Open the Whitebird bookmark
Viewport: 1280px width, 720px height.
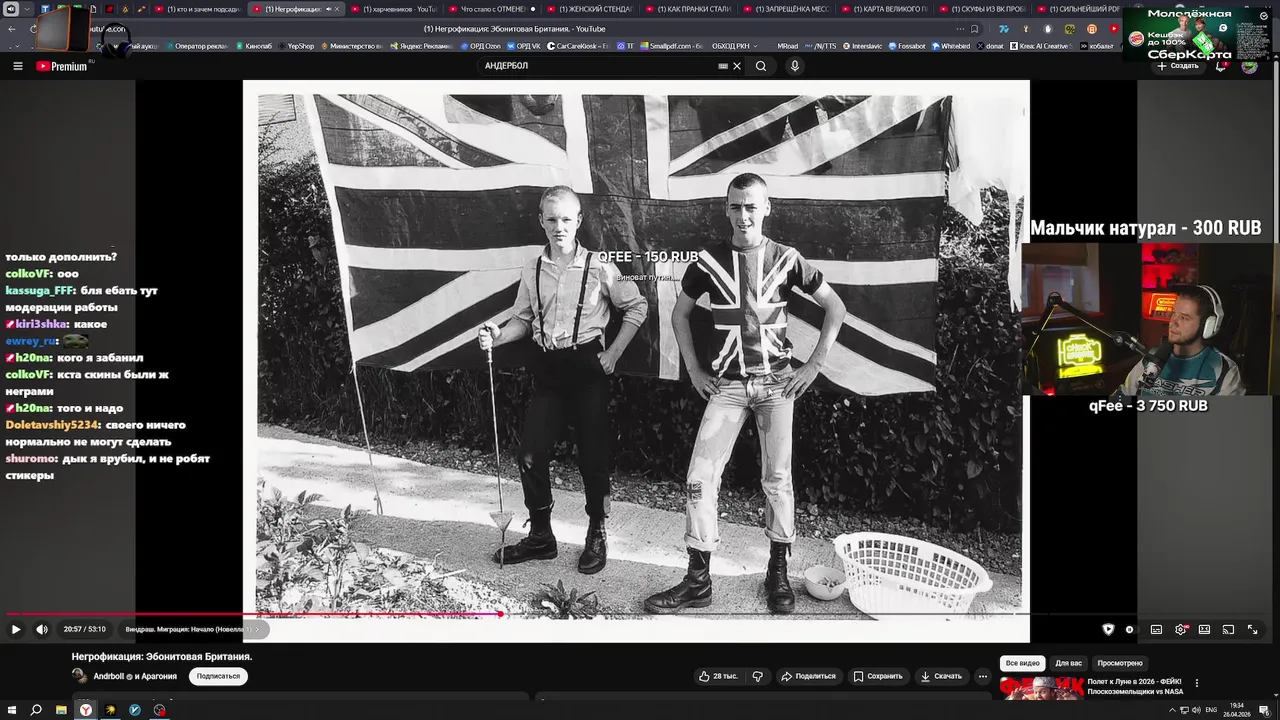pos(950,46)
